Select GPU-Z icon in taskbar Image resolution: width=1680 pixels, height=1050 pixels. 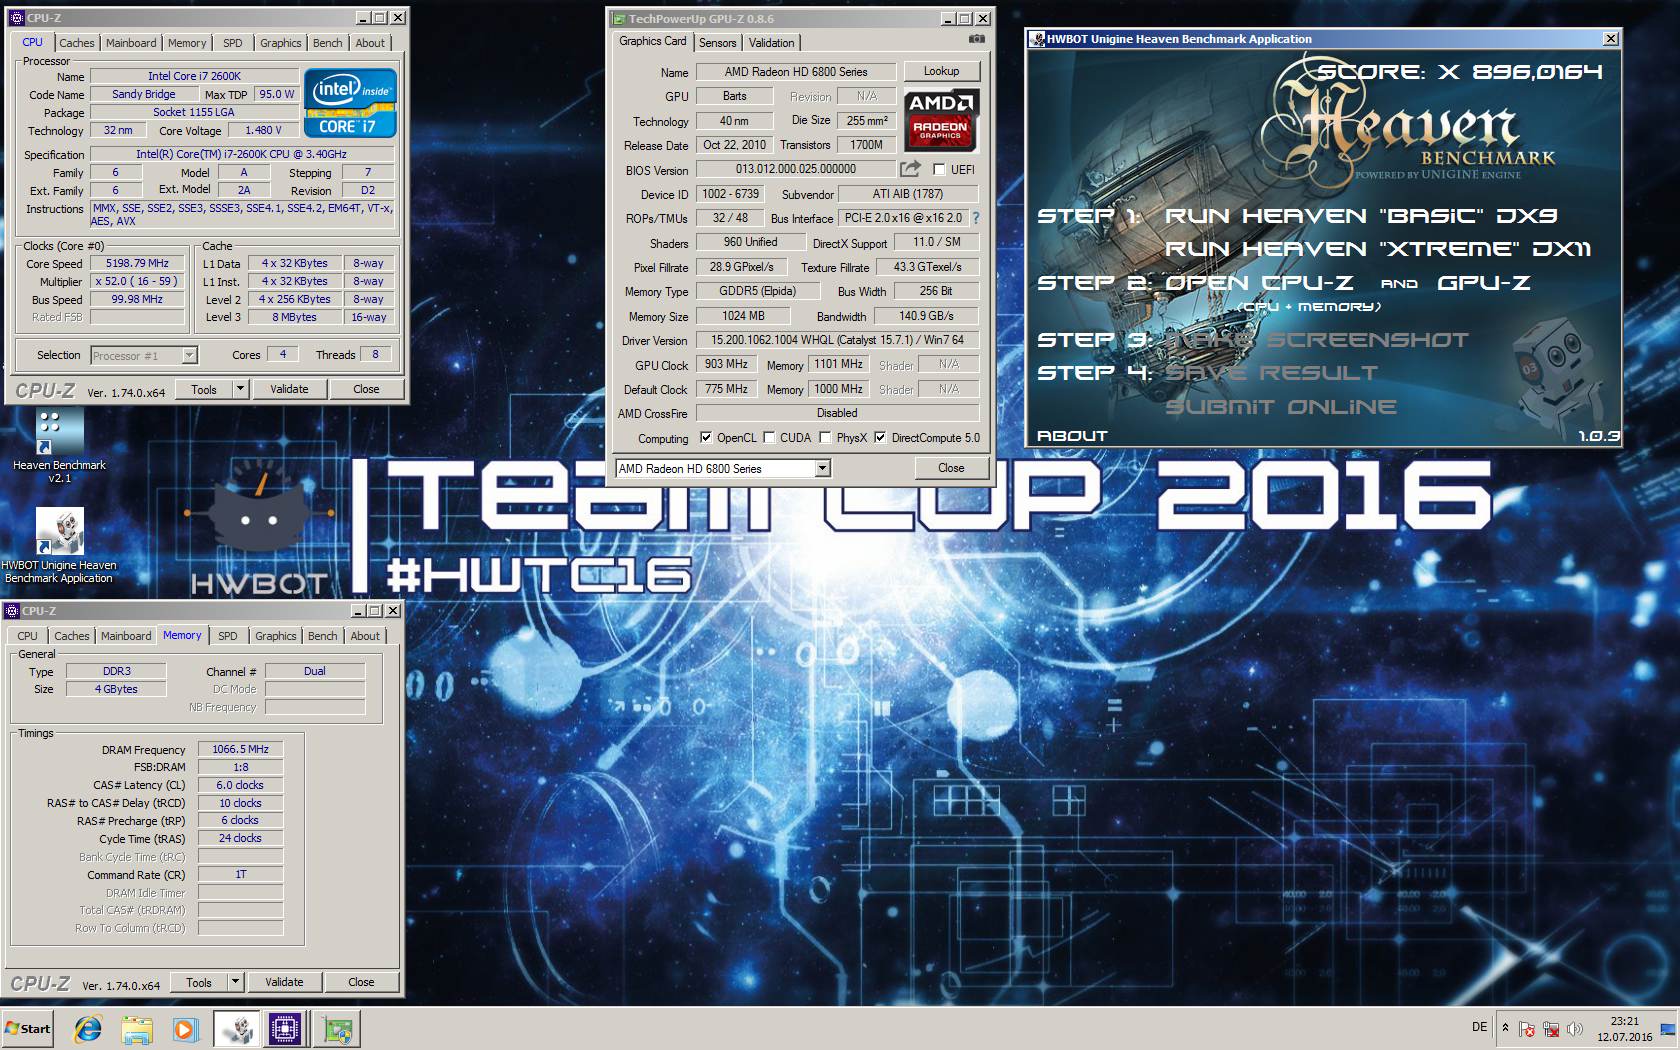click(x=337, y=1029)
